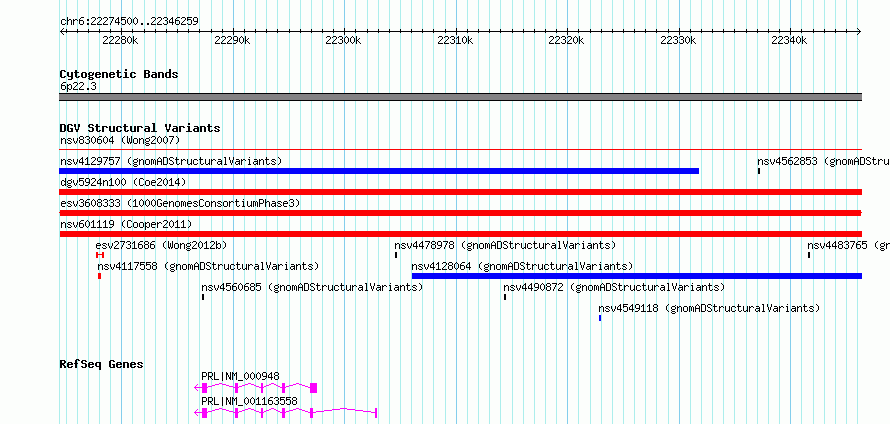The width and height of the screenshot is (890, 424).
Task: Select the black nsv4490872 marker
Action: (x=505, y=297)
